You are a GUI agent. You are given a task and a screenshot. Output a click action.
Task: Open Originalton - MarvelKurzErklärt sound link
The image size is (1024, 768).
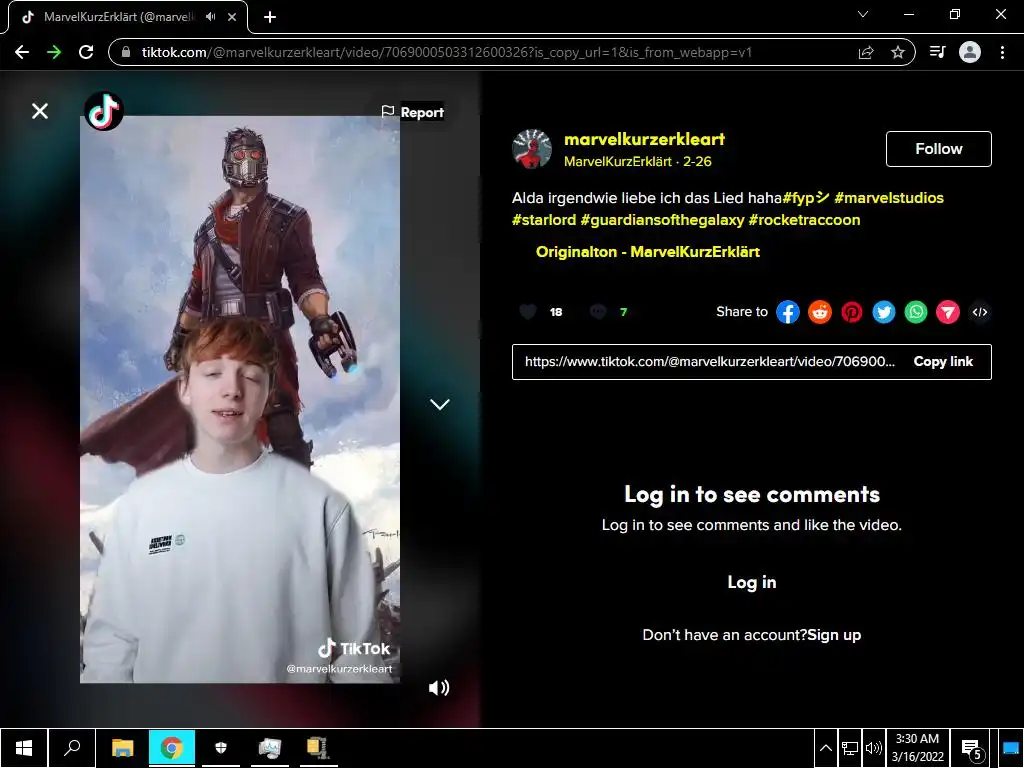[647, 252]
